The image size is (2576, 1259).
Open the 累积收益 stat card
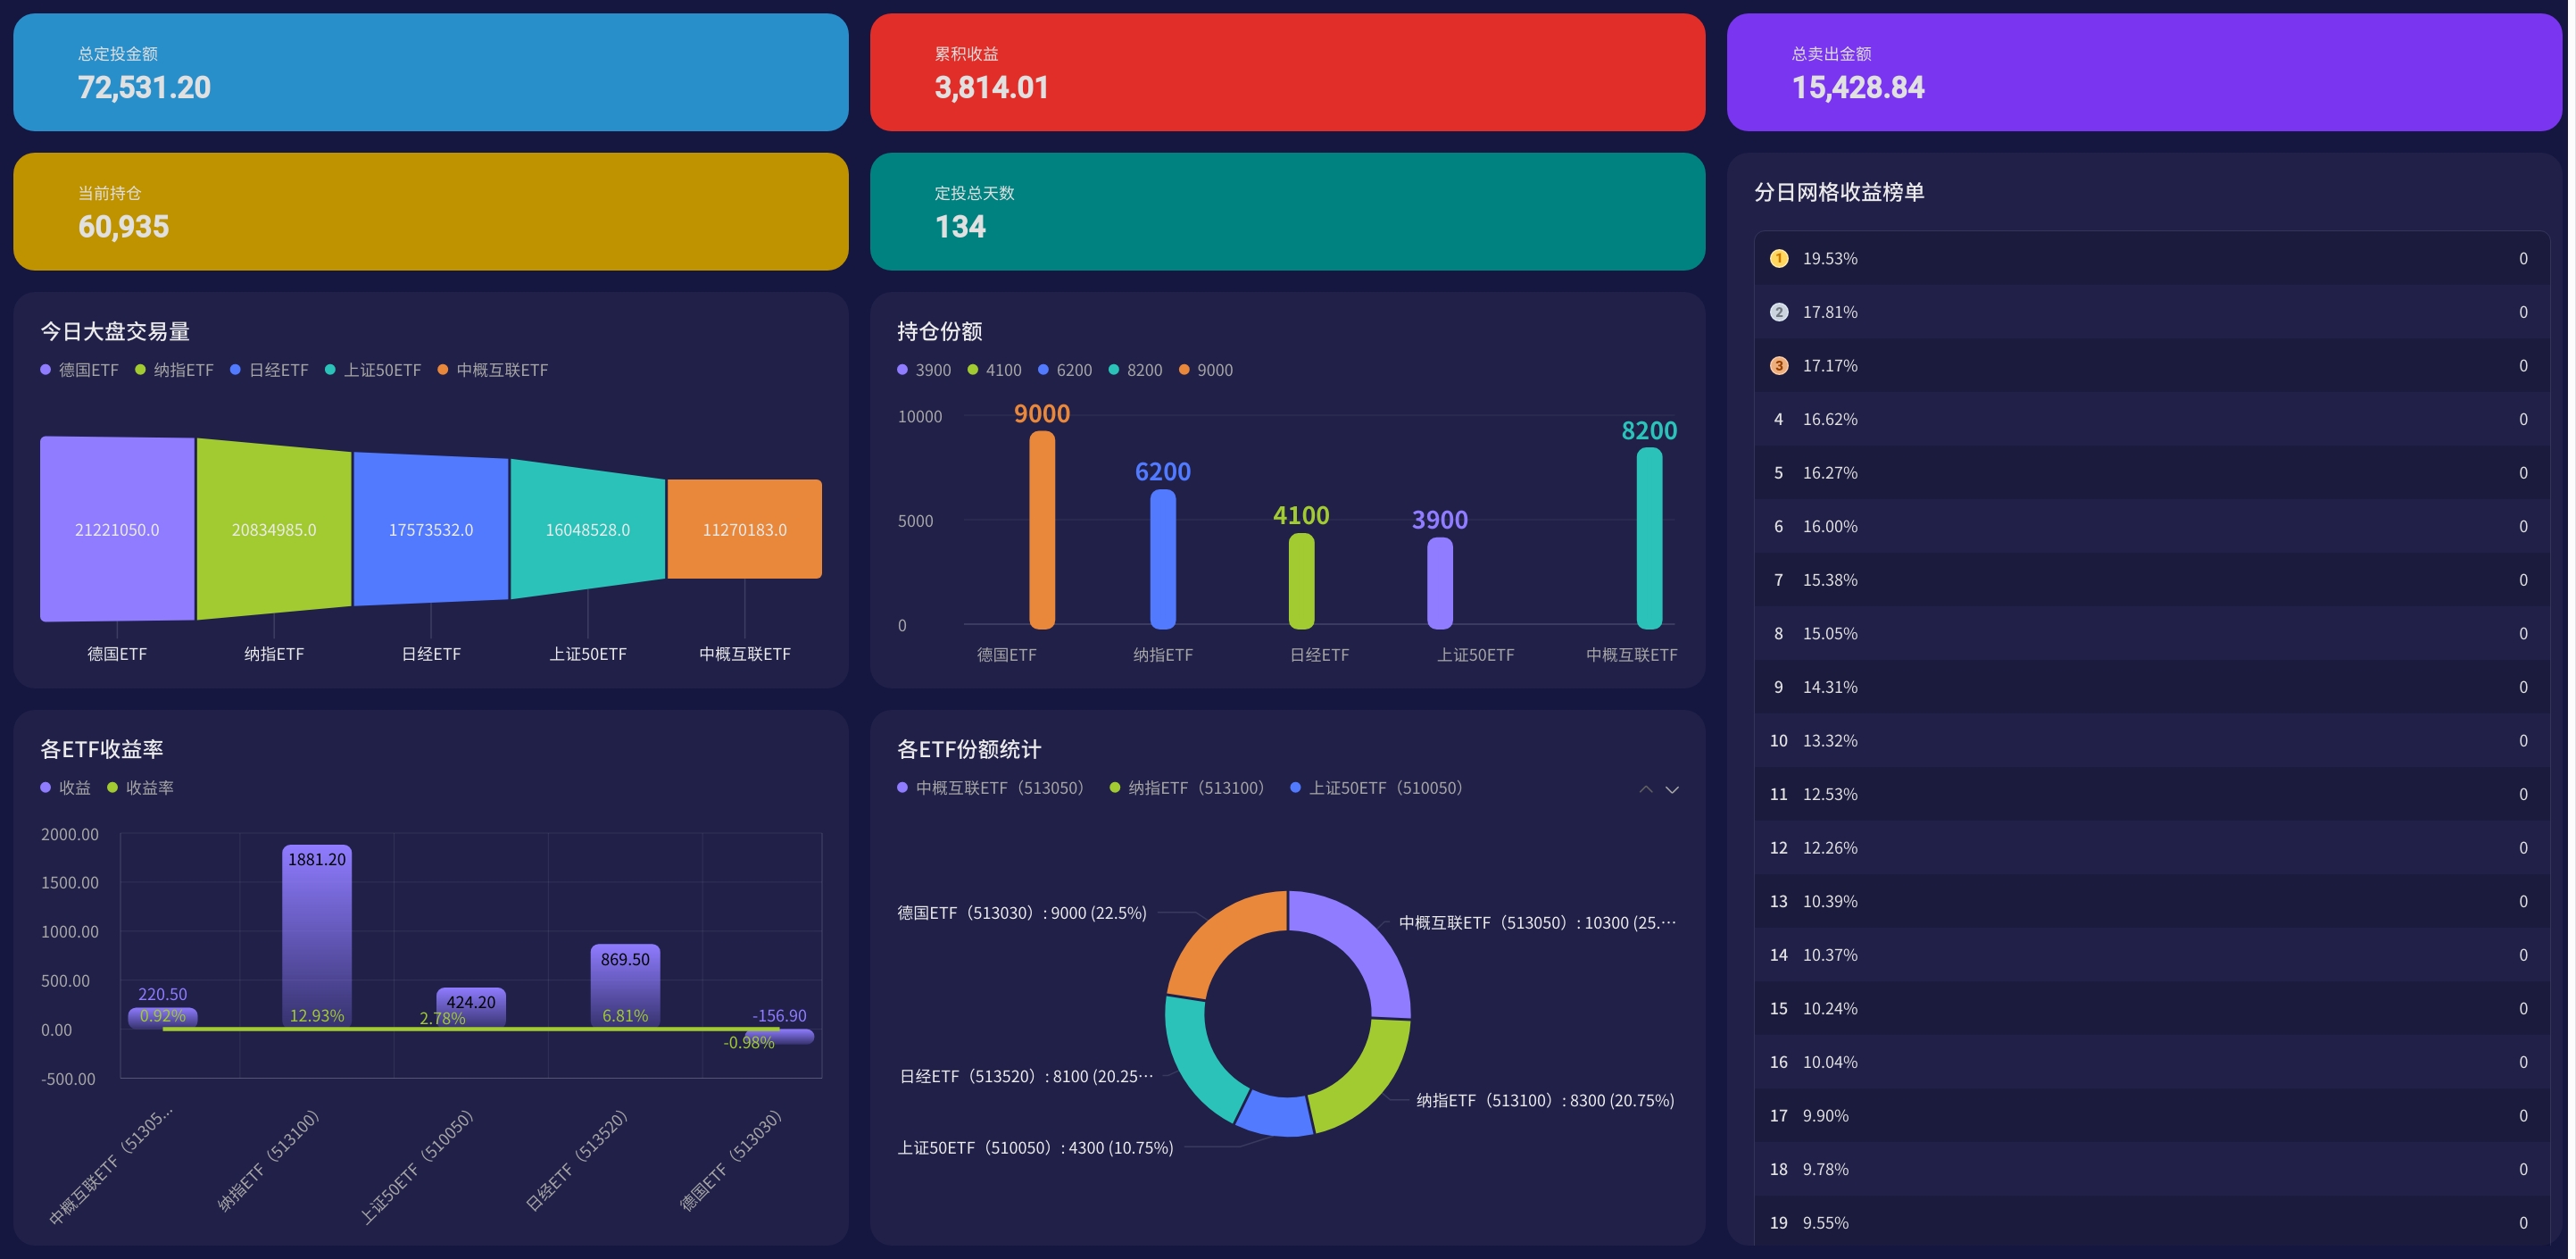(x=1287, y=72)
